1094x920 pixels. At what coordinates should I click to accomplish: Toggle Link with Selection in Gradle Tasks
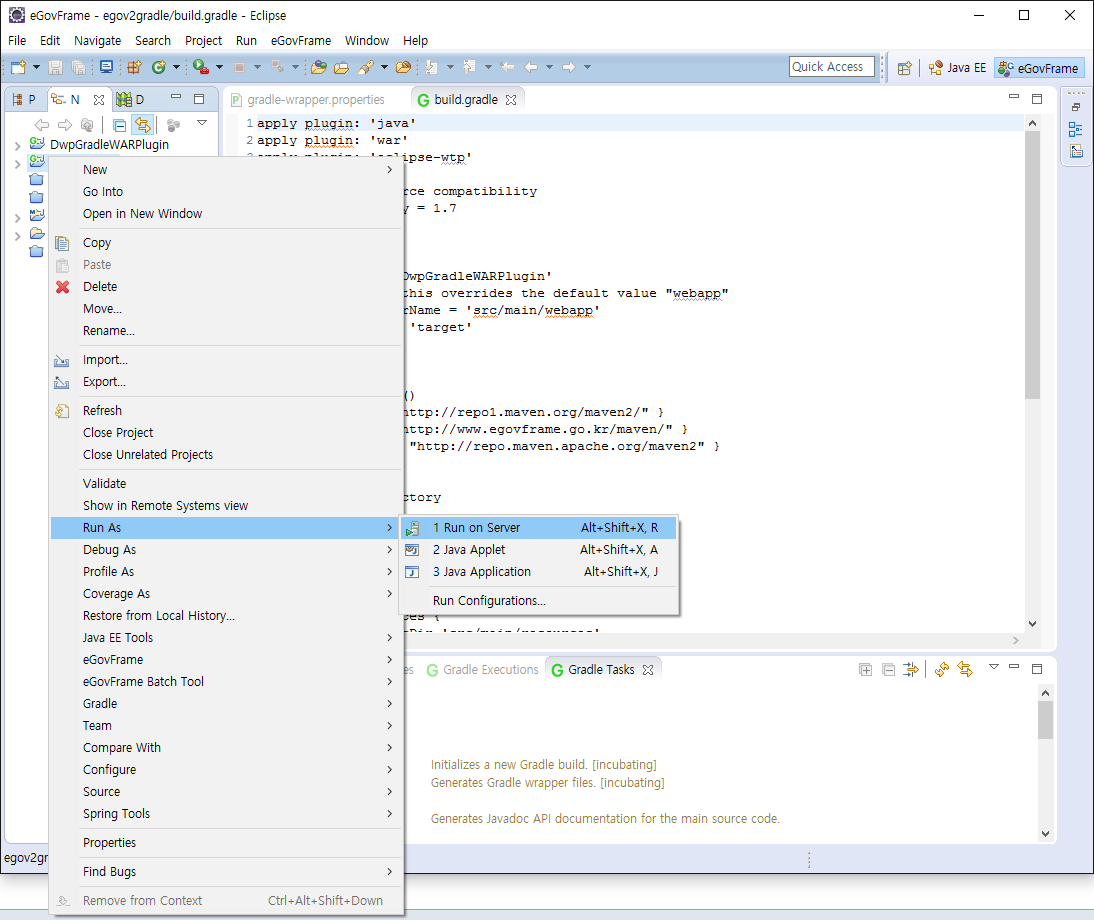(x=966, y=670)
